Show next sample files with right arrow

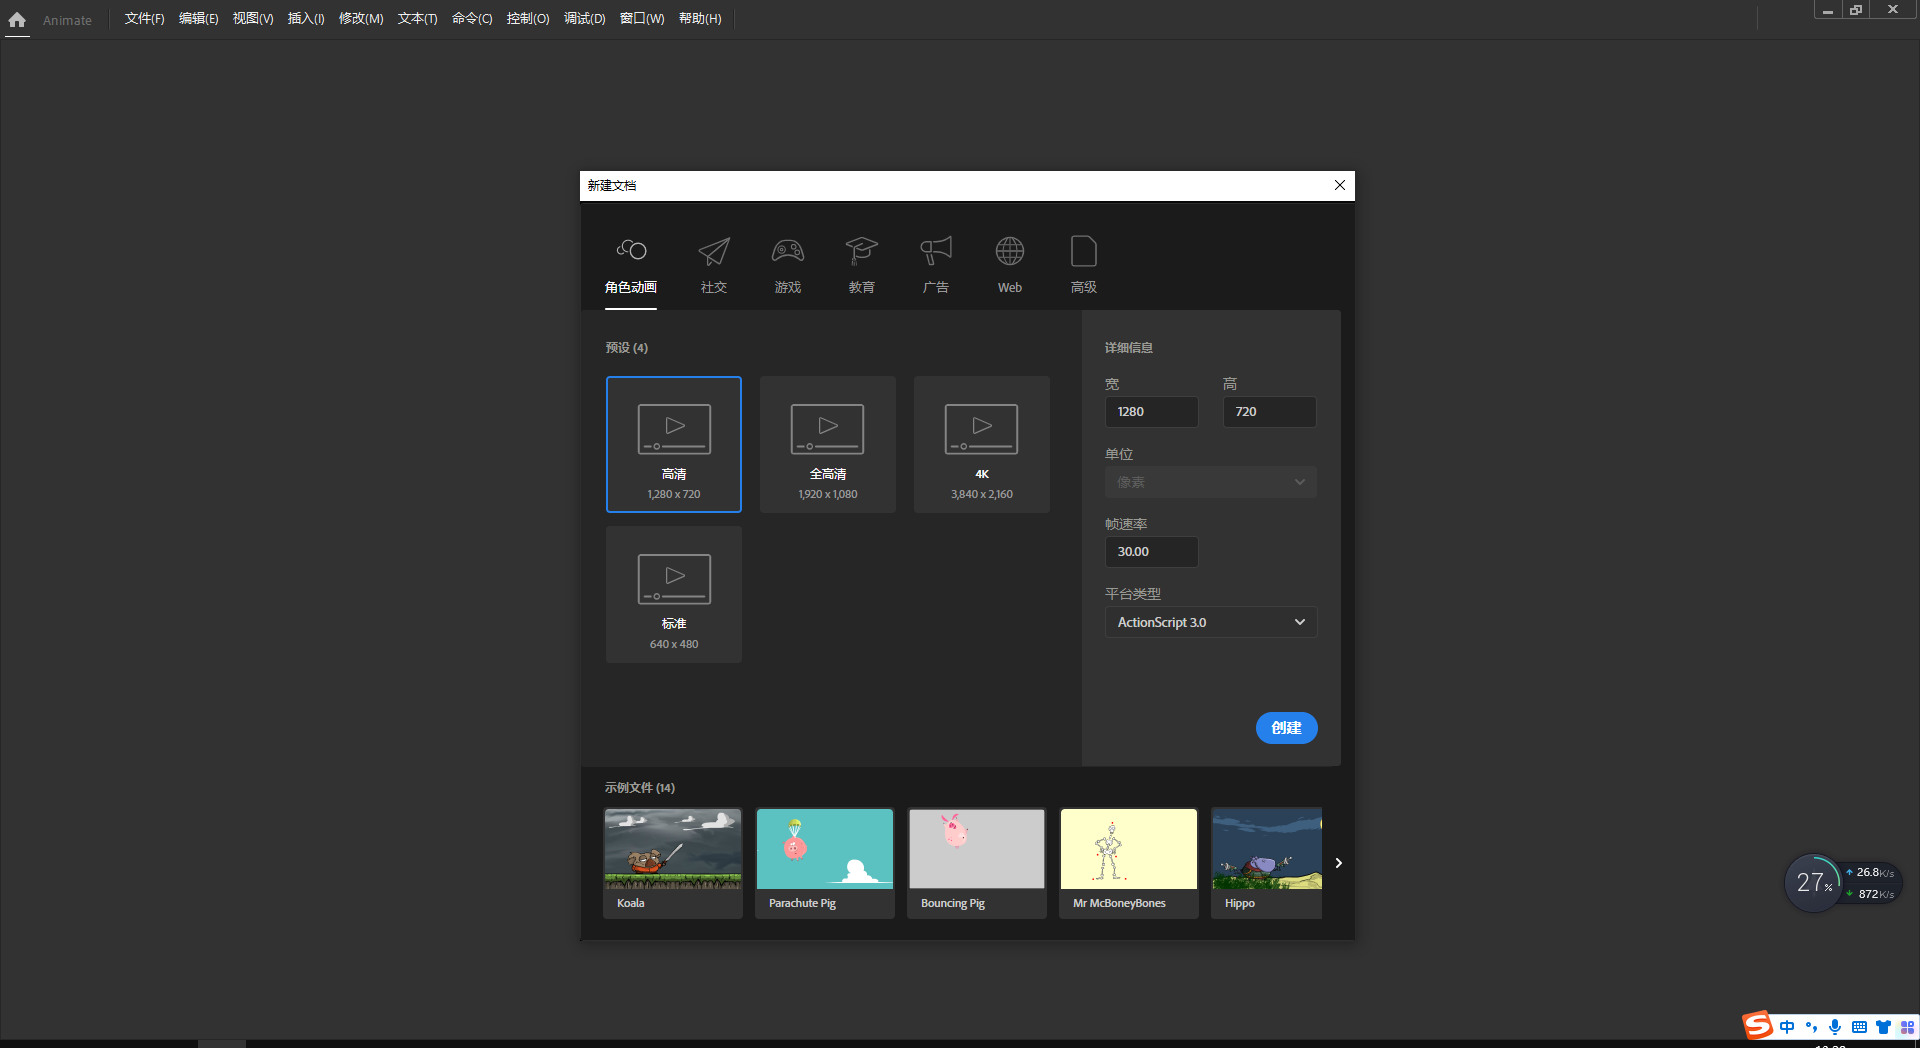click(x=1338, y=863)
